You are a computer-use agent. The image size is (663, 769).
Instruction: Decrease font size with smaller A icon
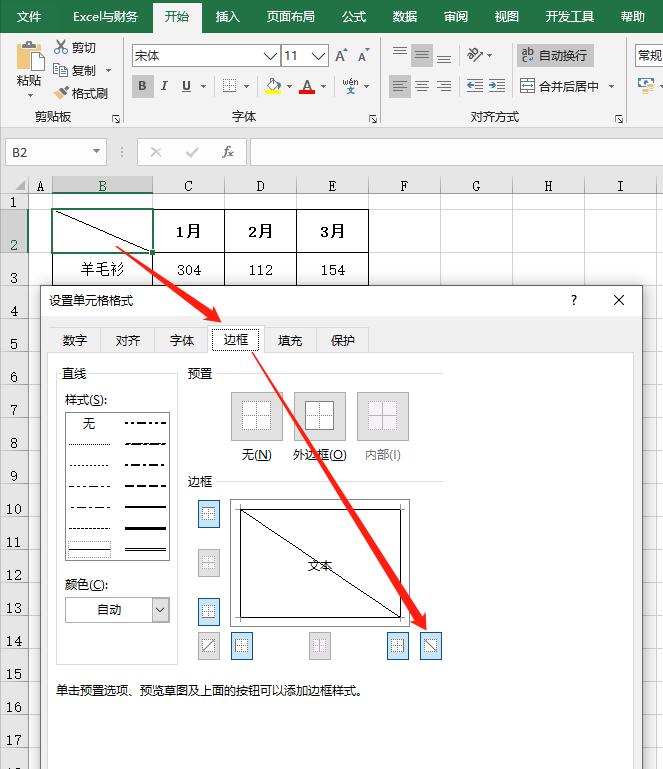[363, 55]
